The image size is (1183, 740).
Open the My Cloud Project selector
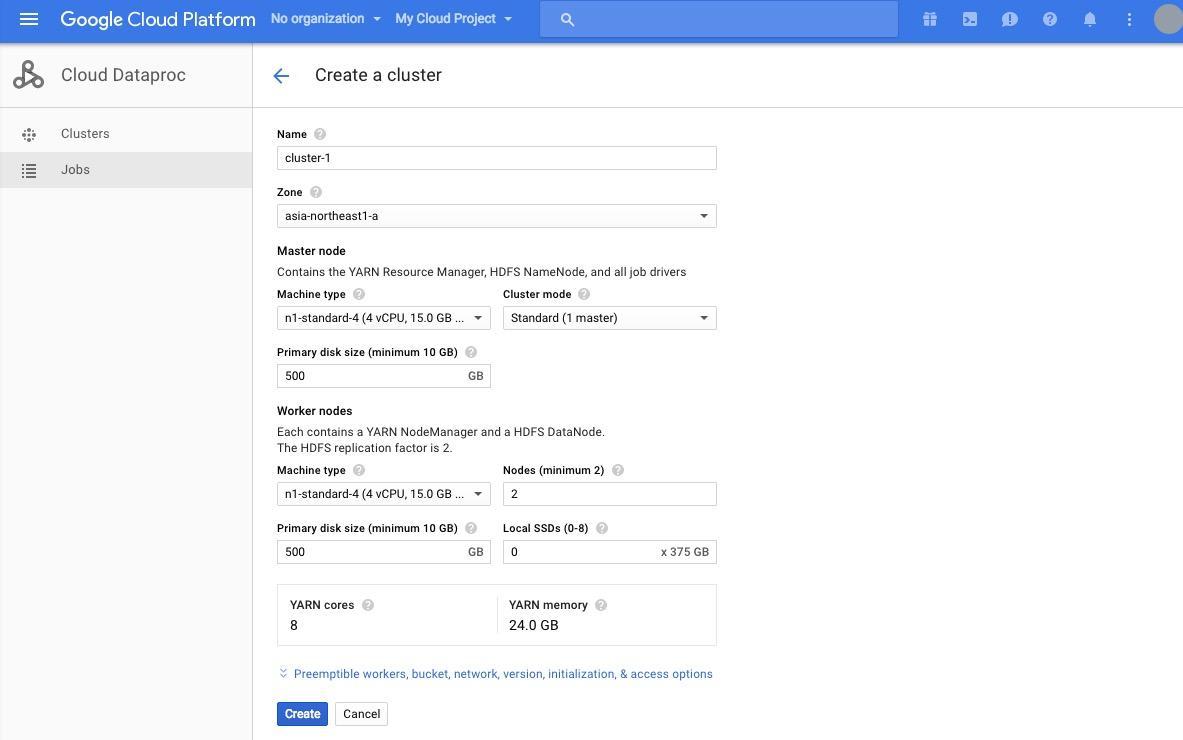(453, 19)
